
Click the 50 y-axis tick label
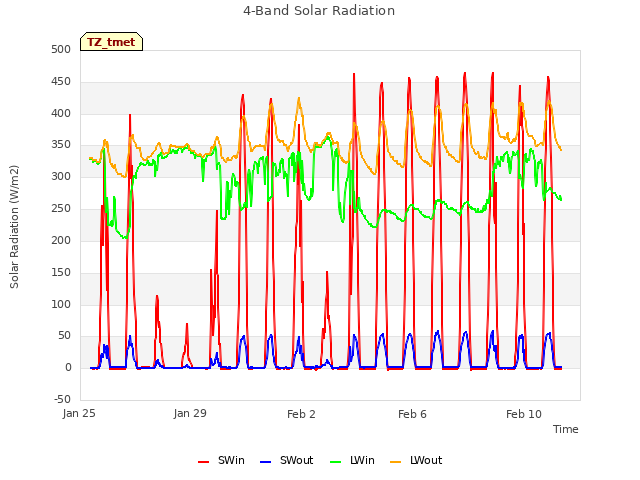[64, 336]
